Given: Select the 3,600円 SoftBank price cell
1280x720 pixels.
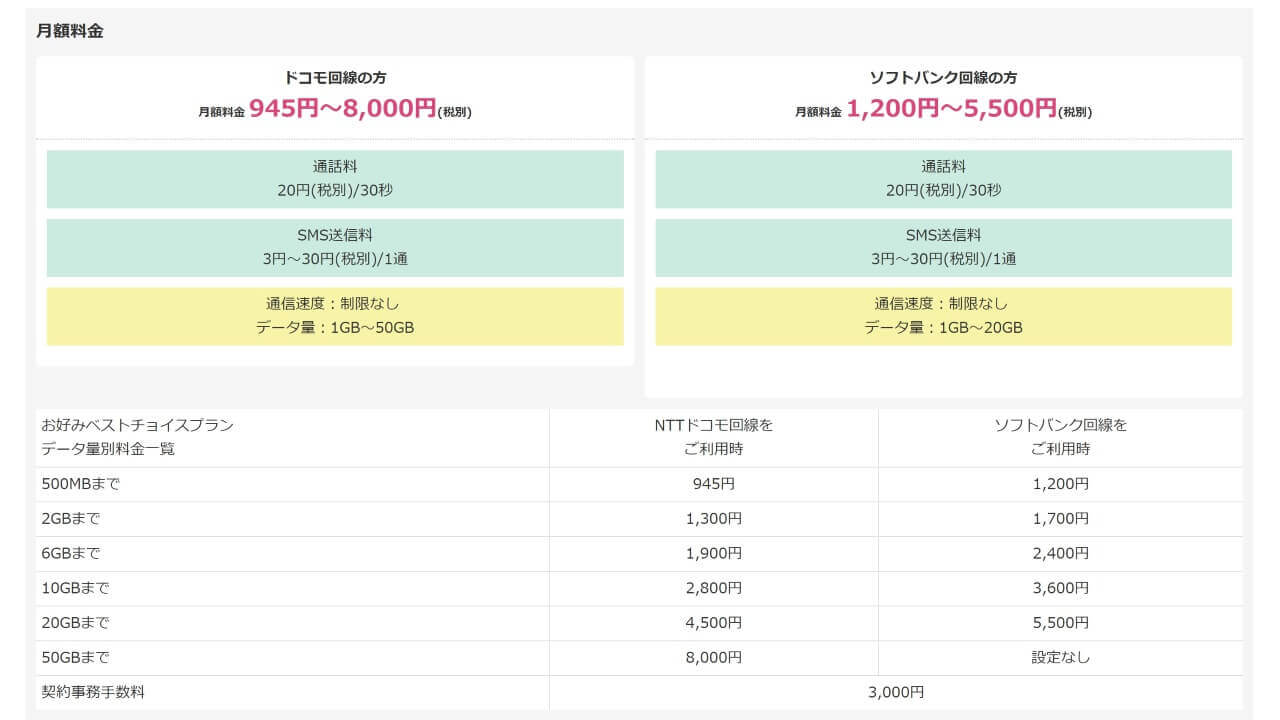Looking at the screenshot, I should tap(1060, 588).
